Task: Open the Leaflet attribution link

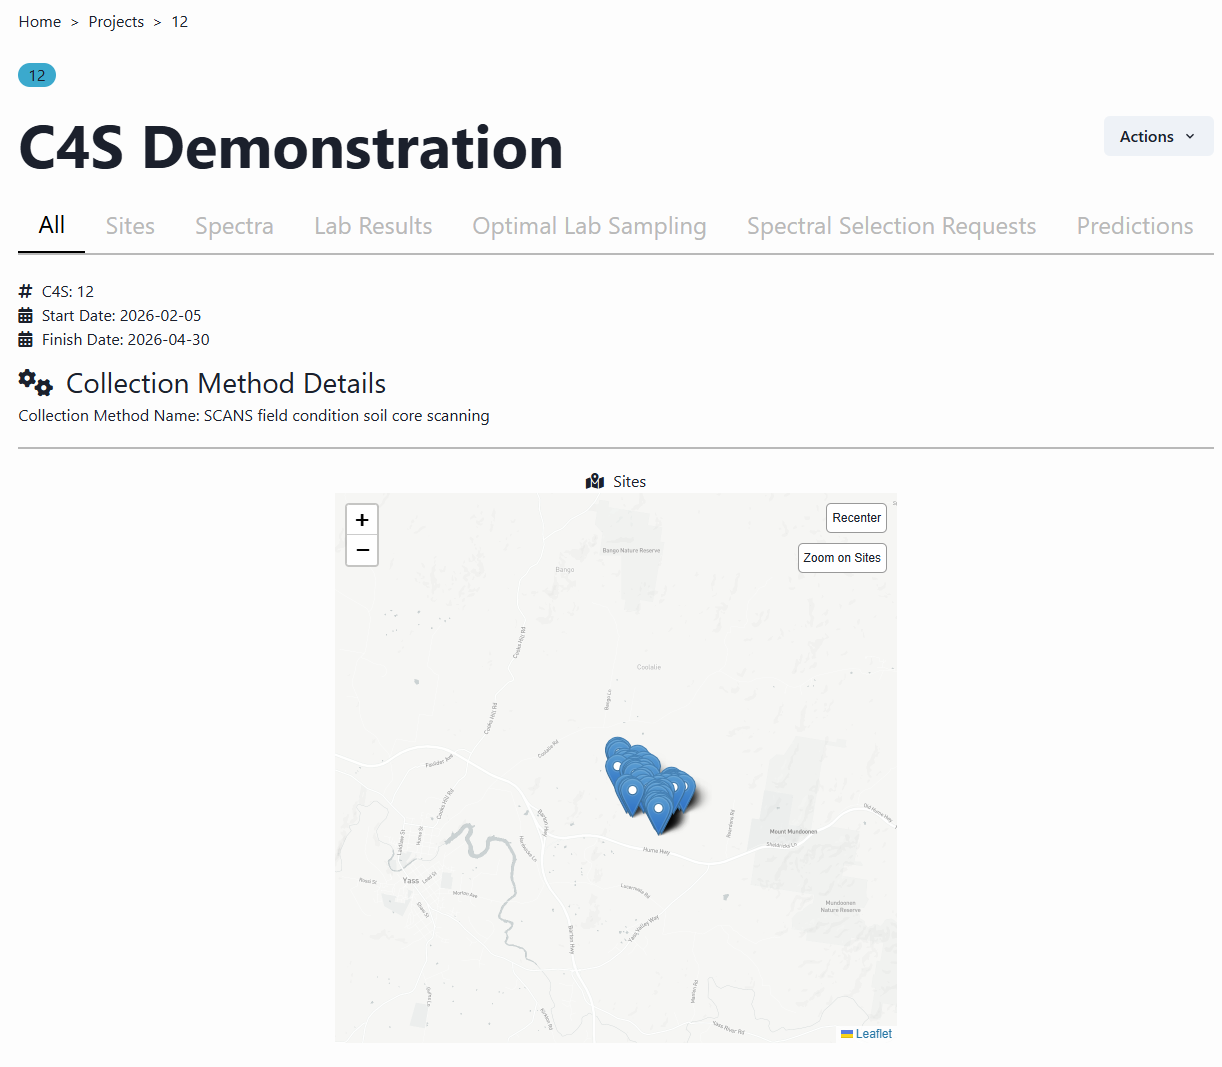Action: (x=873, y=1034)
